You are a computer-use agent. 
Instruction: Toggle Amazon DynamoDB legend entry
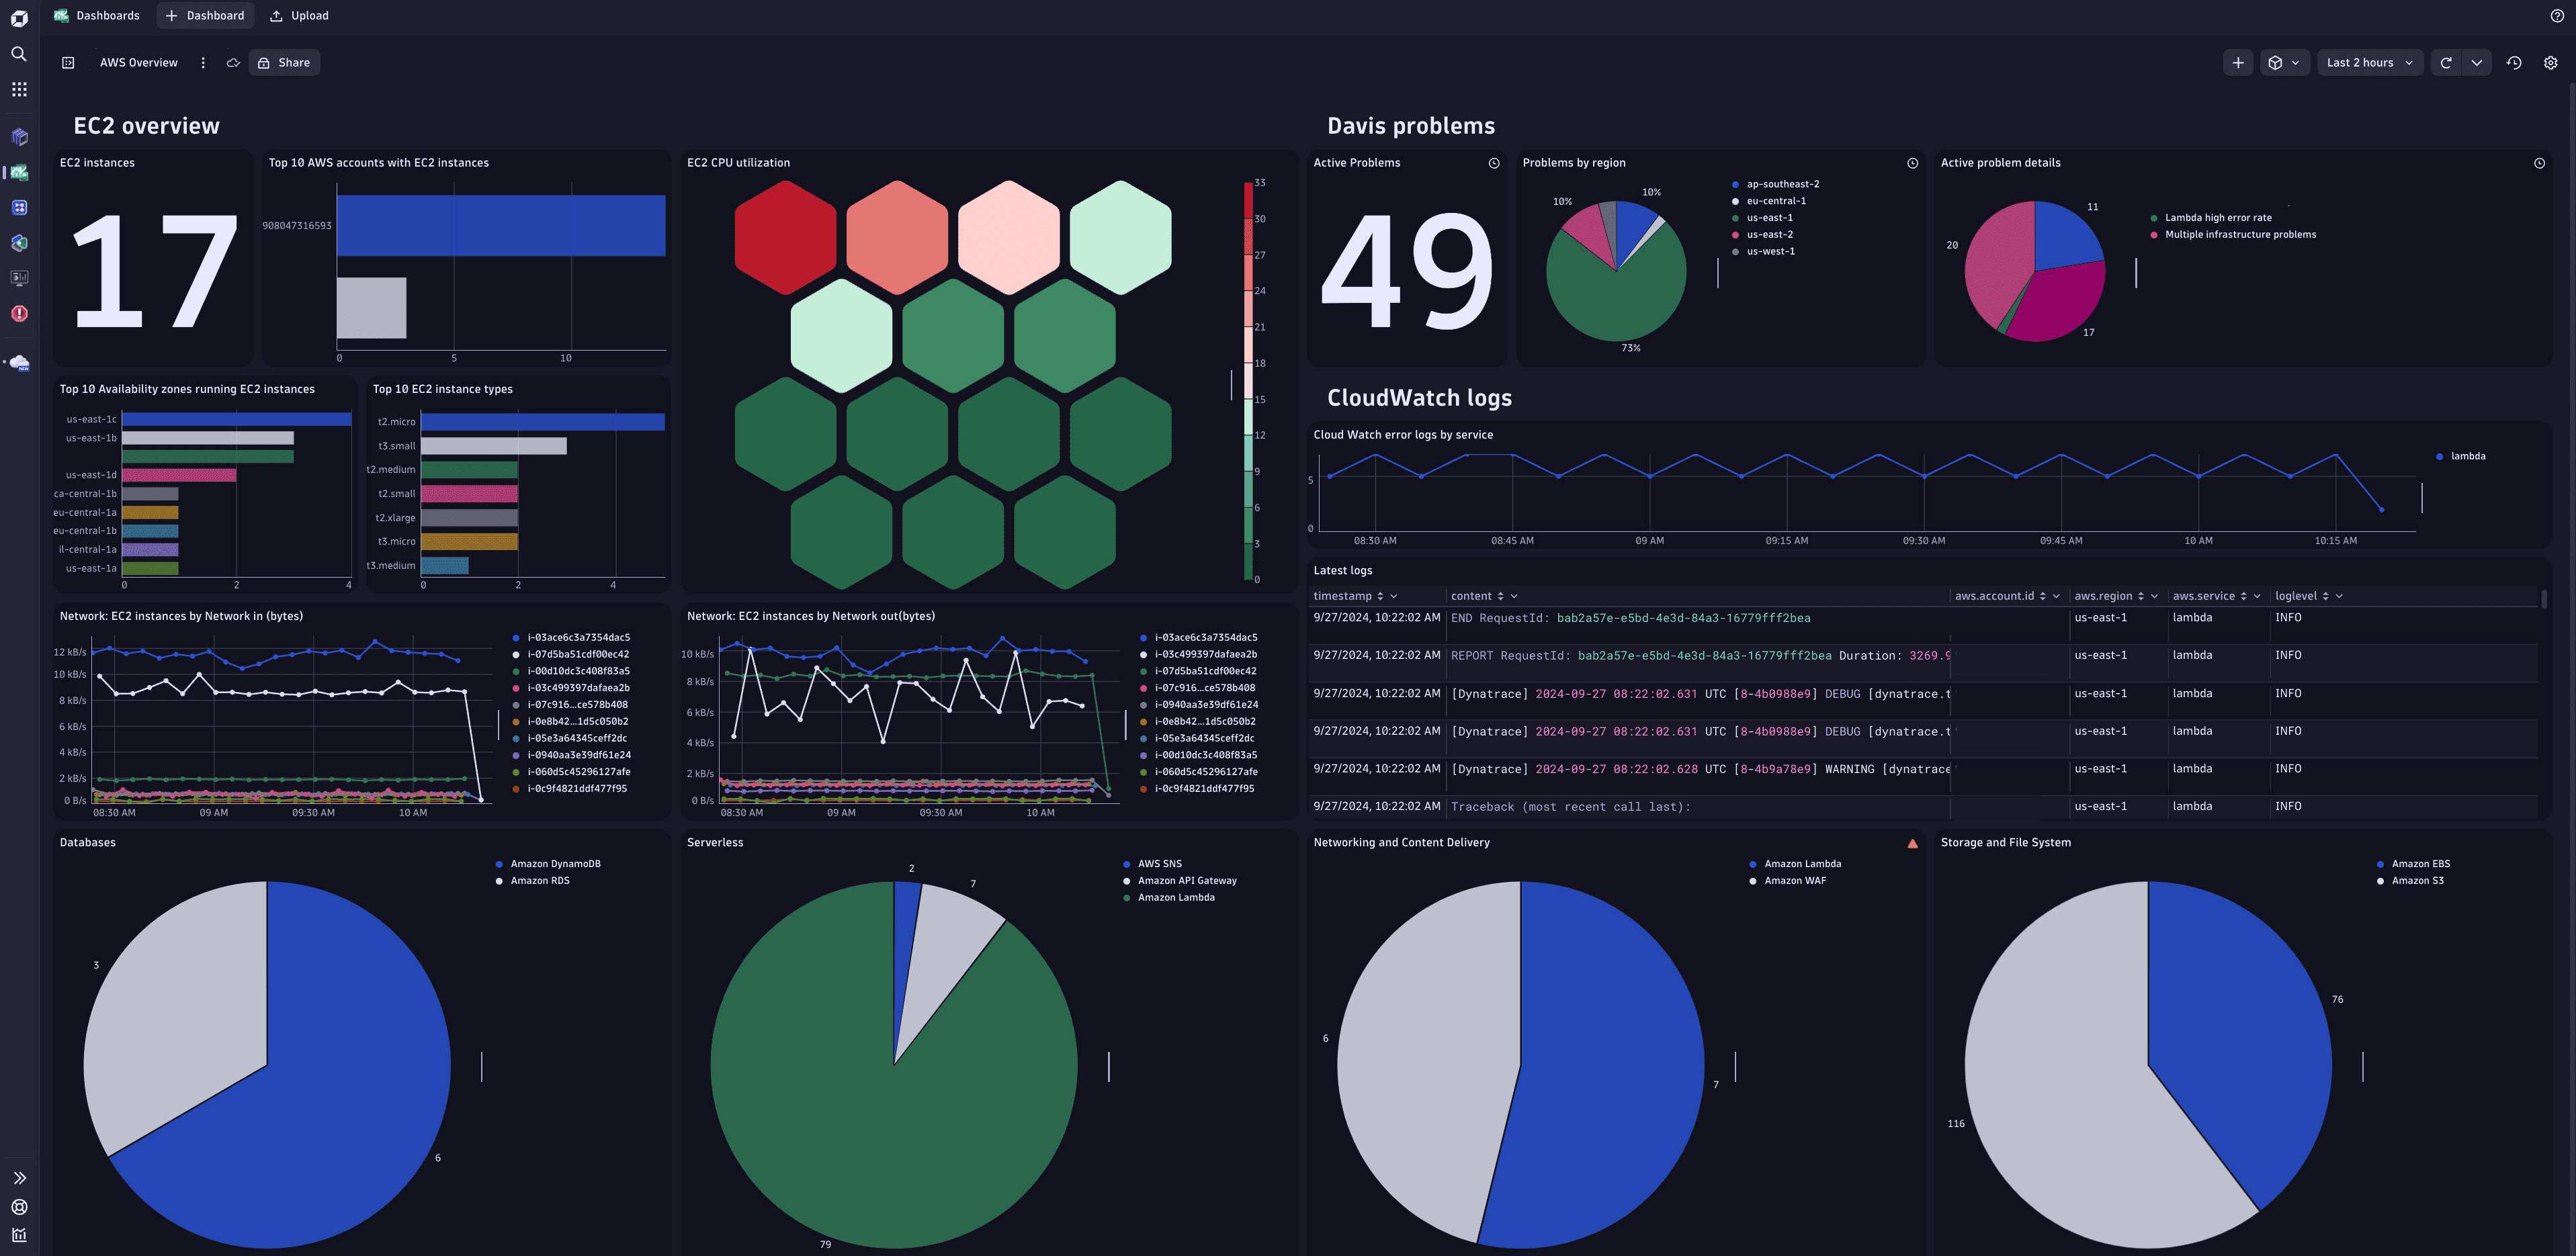[x=548, y=864]
